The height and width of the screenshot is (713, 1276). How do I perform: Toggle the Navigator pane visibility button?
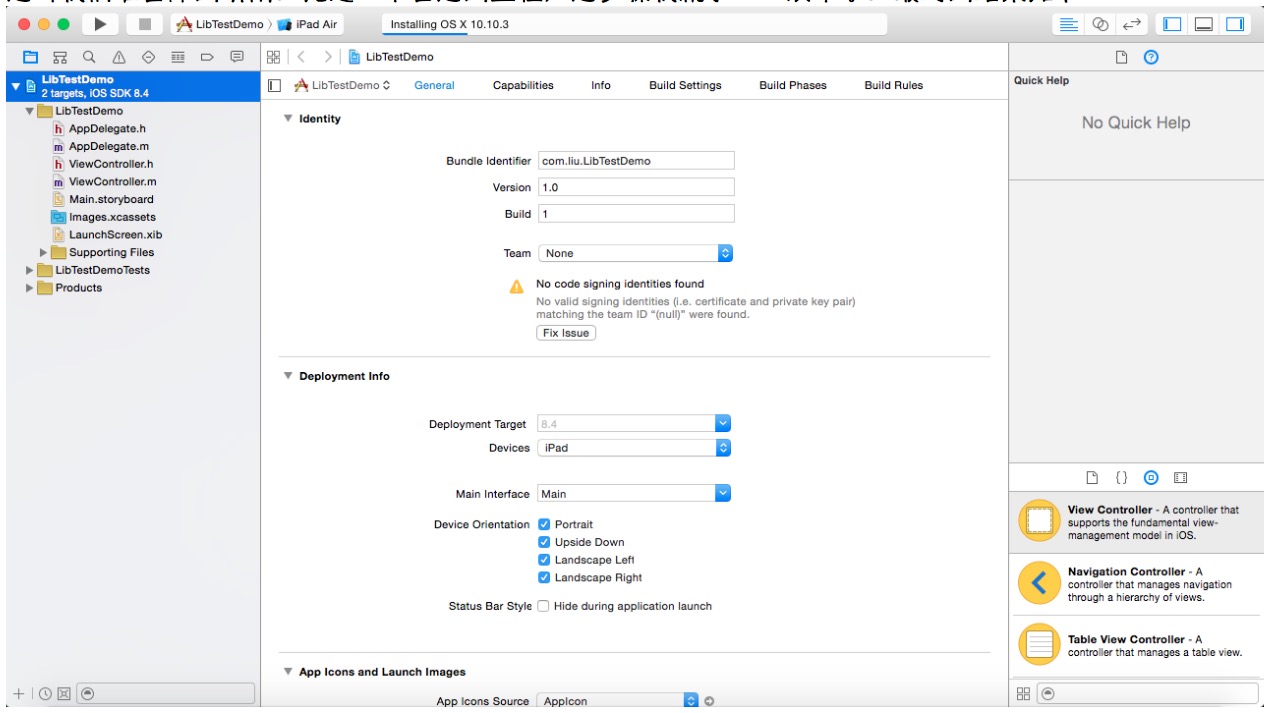1172,24
